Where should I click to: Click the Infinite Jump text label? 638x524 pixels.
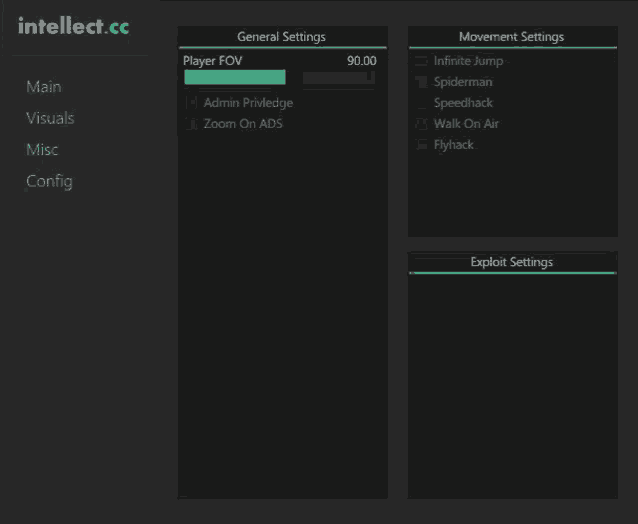468,61
